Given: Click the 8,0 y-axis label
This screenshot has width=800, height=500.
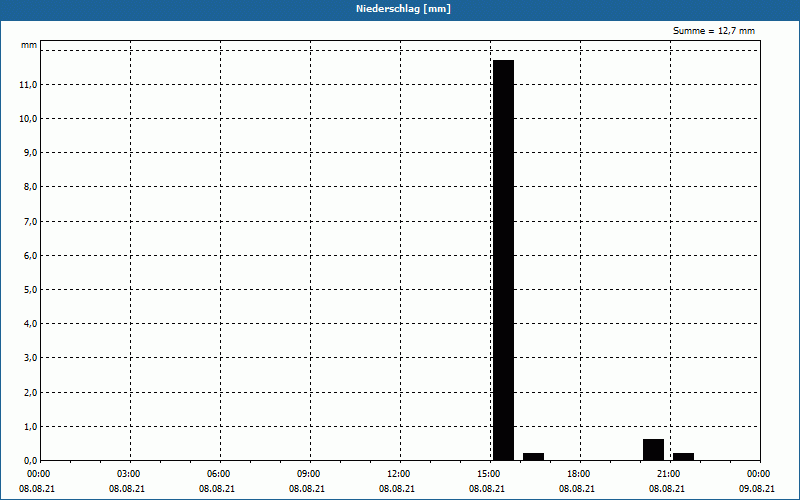Looking at the screenshot, I should (30, 187).
